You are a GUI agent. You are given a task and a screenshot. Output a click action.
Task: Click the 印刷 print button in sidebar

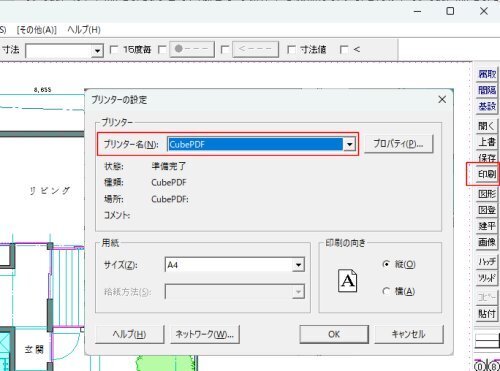tap(487, 174)
